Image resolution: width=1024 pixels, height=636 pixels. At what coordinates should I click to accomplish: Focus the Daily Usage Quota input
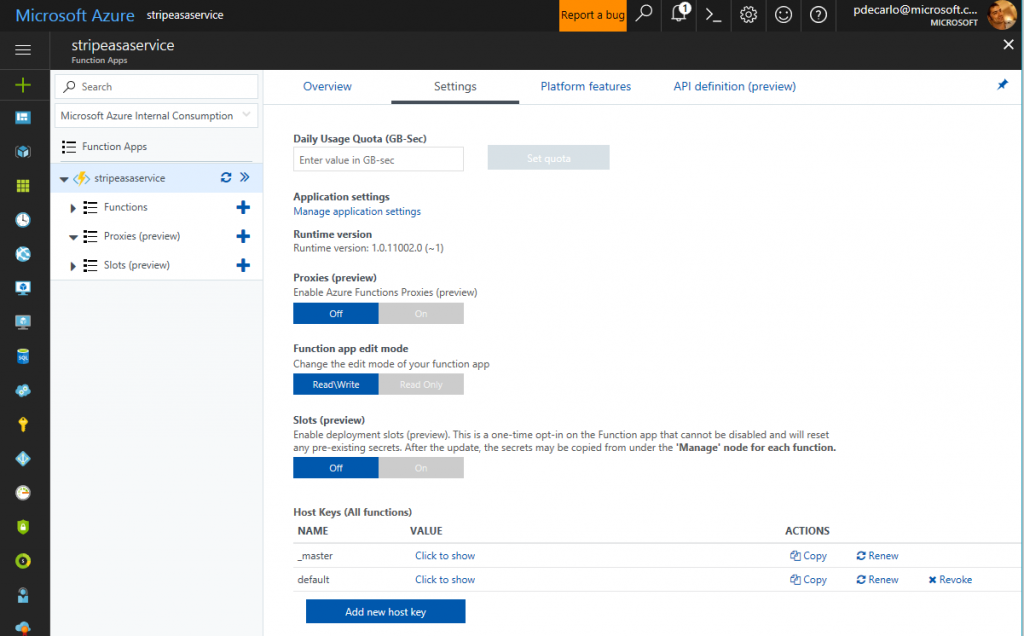click(378, 159)
